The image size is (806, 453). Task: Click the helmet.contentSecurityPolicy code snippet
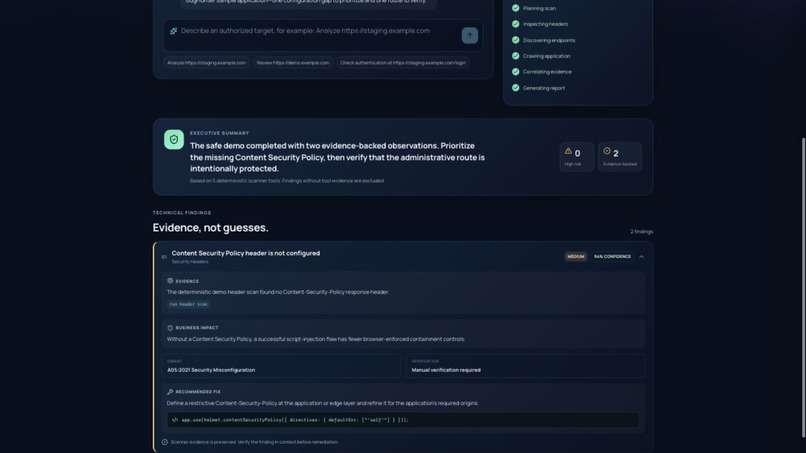click(403, 420)
